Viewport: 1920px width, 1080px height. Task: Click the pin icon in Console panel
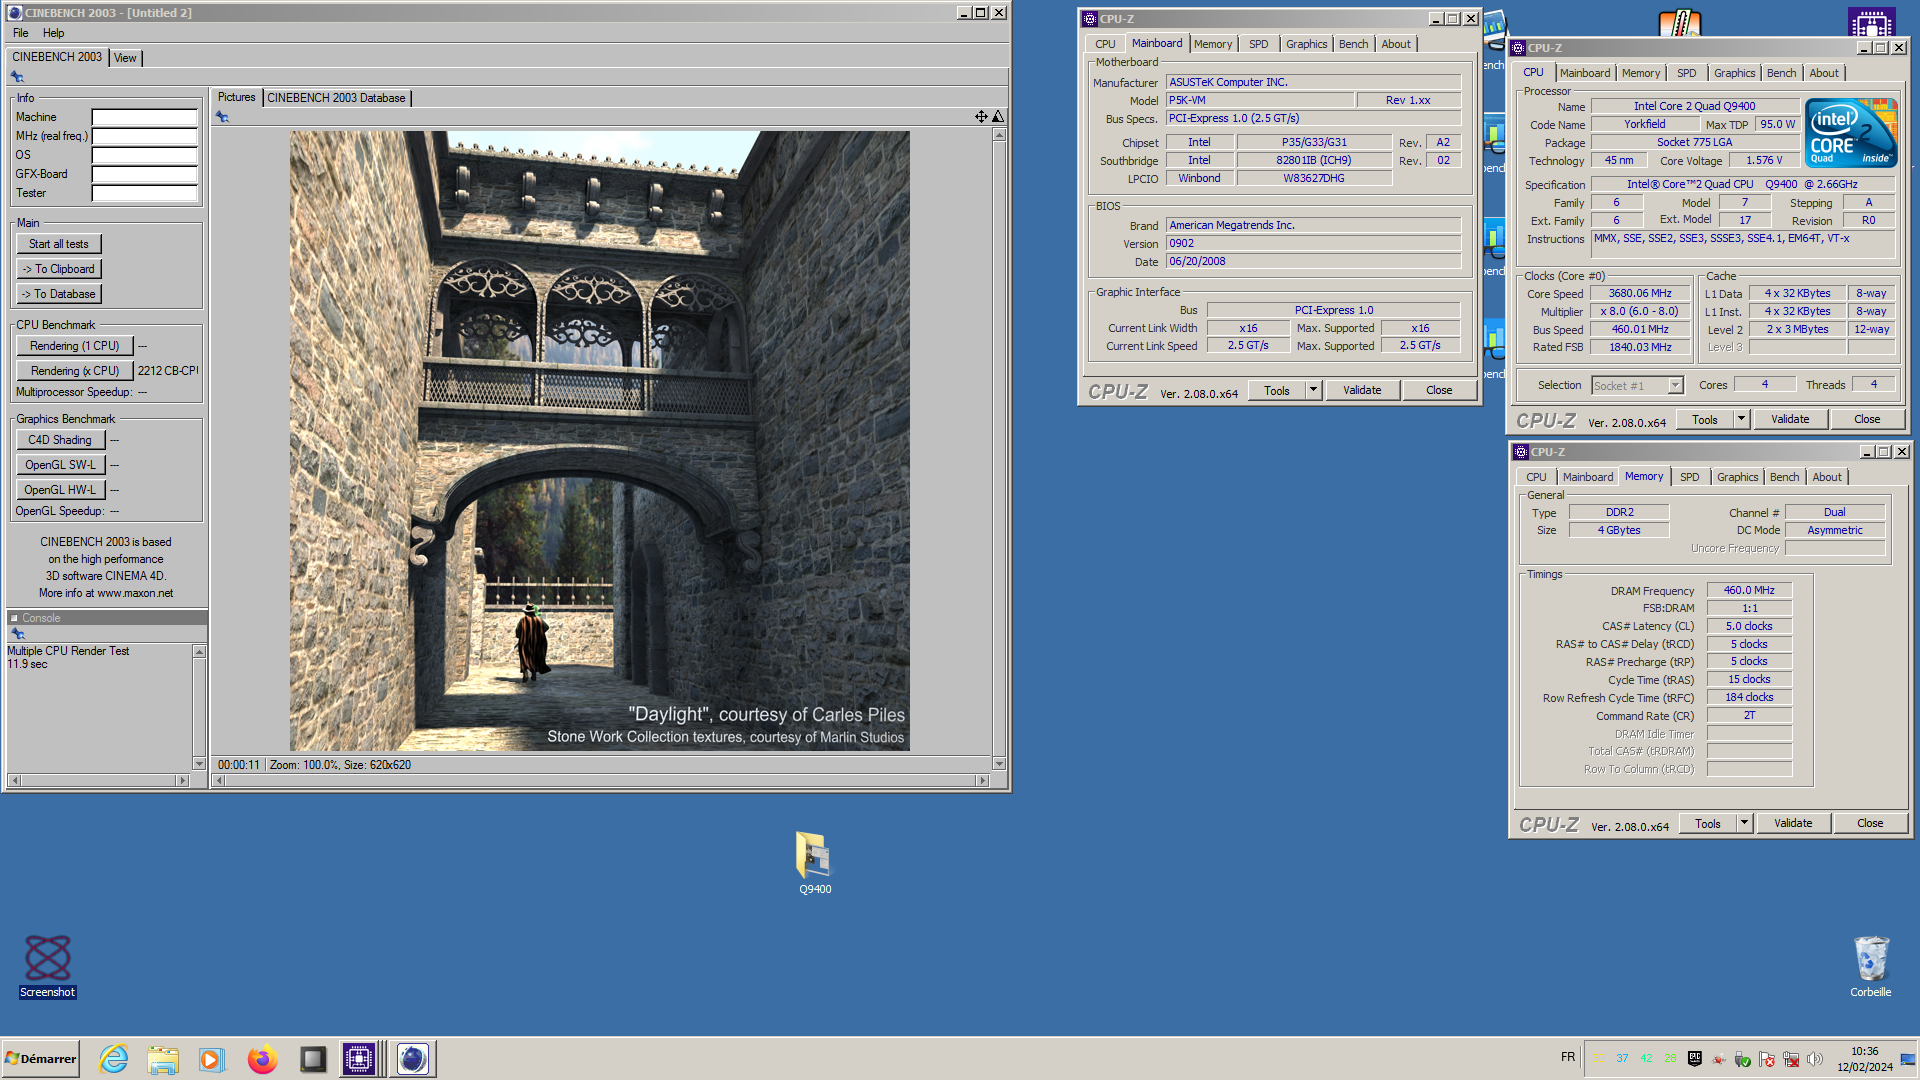tap(17, 634)
